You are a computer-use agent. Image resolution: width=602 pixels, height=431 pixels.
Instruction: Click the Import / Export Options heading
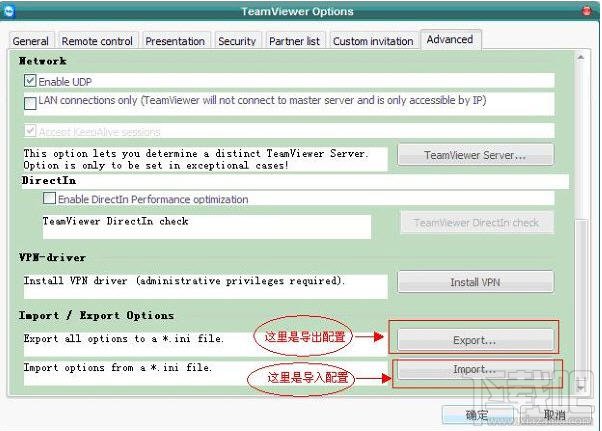96,315
